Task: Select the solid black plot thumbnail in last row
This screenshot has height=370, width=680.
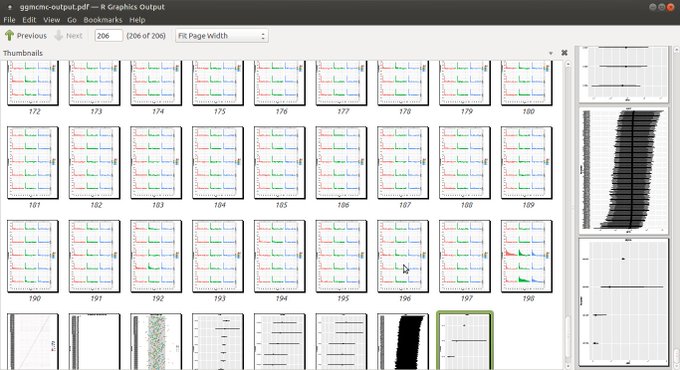Action: click(403, 342)
